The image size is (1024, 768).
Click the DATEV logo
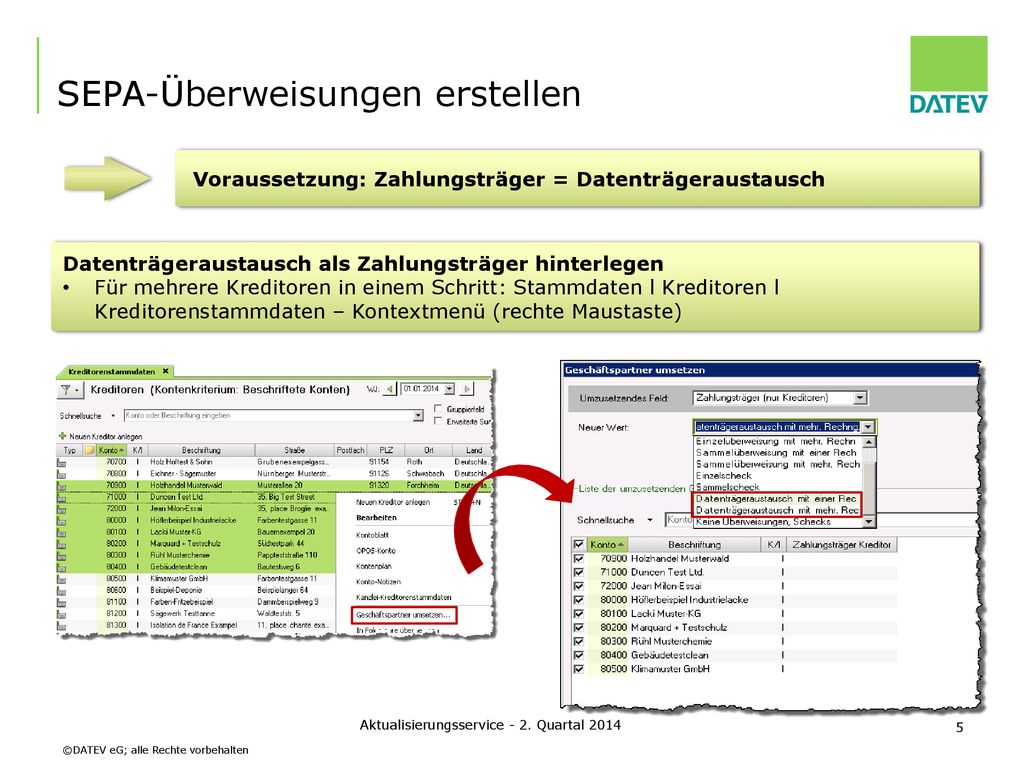pyautogui.click(x=948, y=75)
